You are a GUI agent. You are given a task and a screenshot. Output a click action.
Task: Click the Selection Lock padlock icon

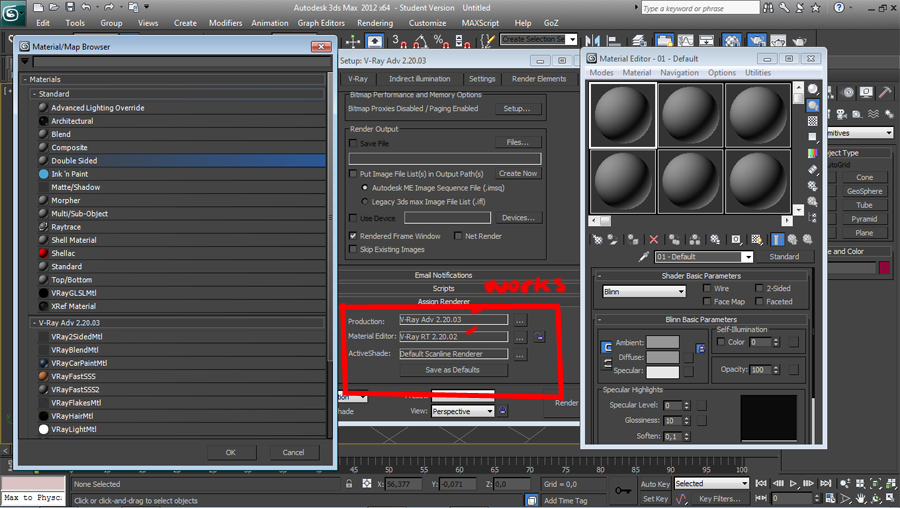coord(349,484)
